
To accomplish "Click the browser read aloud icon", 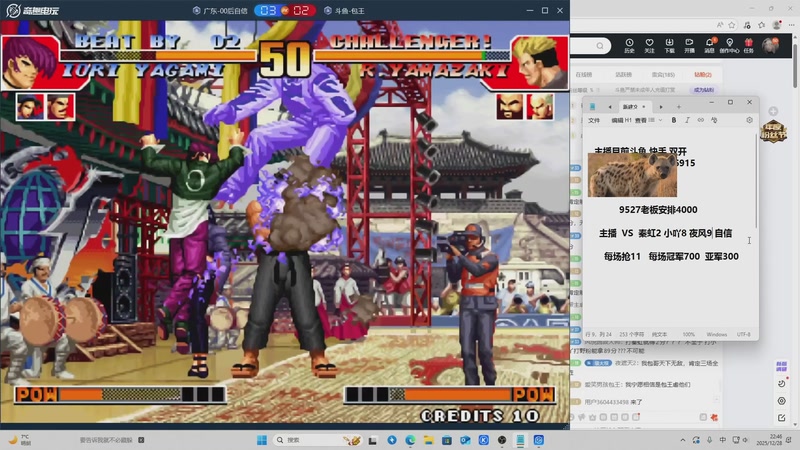I will (x=720, y=24).
